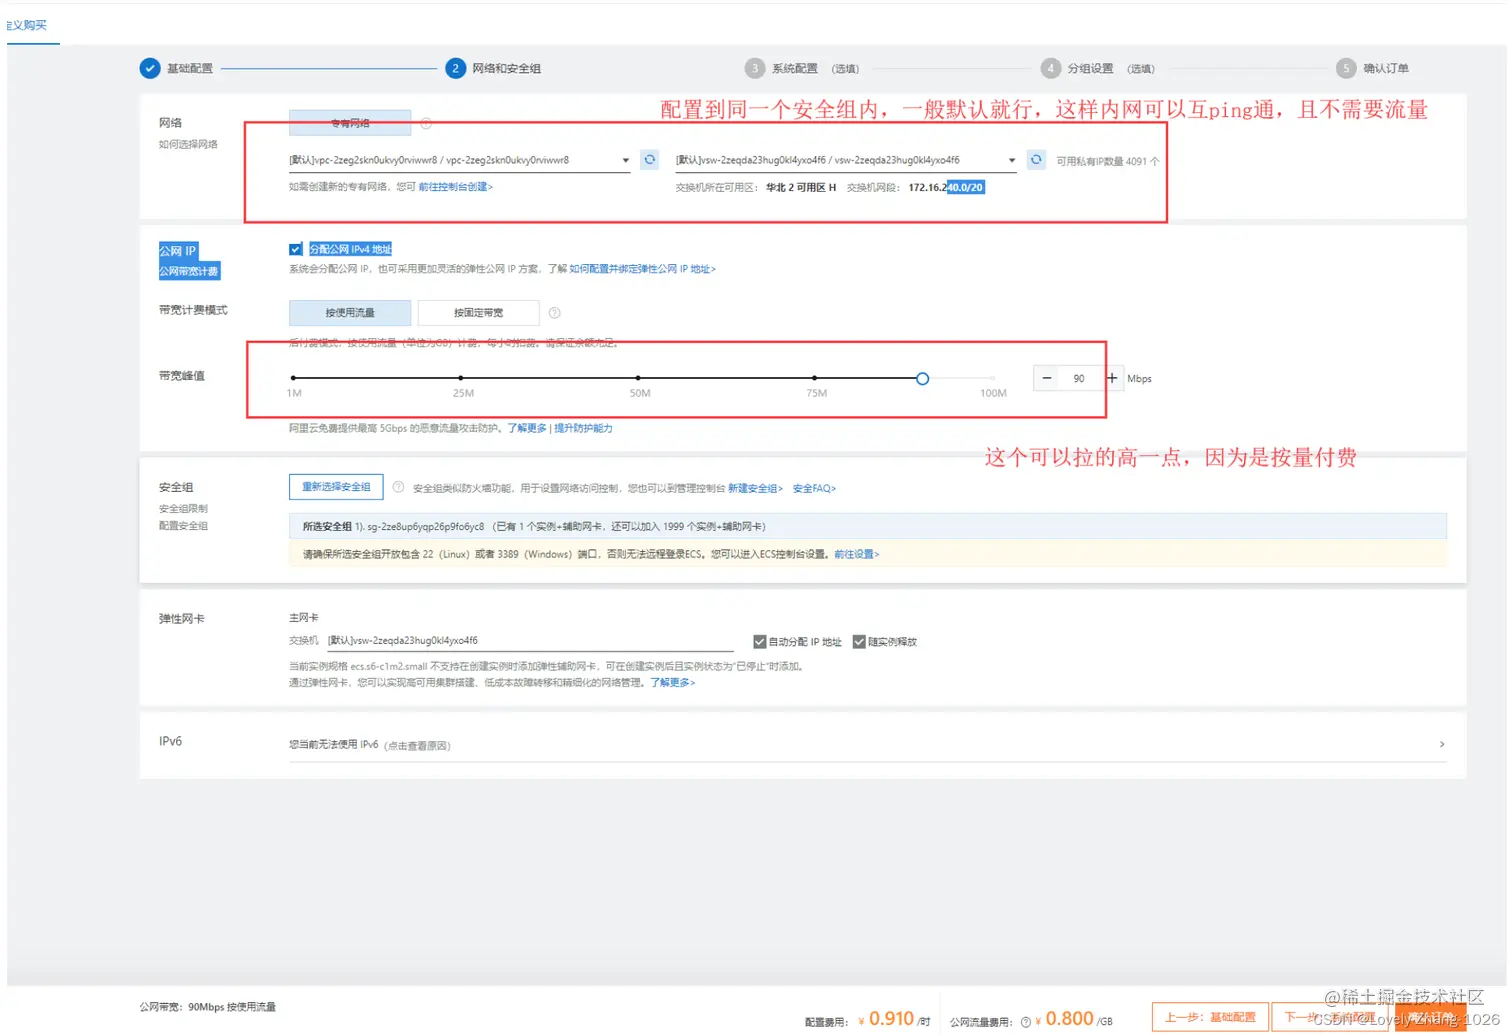
Task: Open the security group help icon
Action: coord(398,487)
